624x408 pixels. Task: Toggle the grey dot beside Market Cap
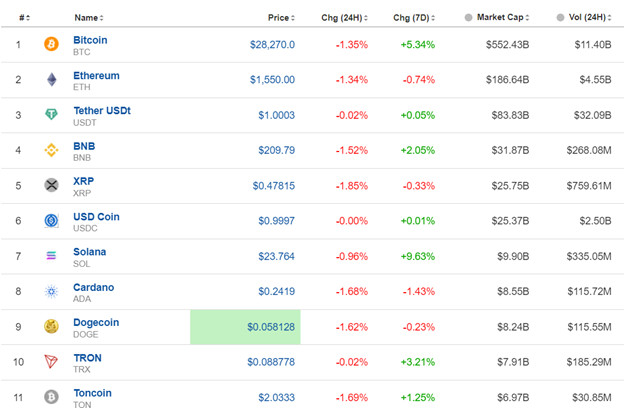468,18
